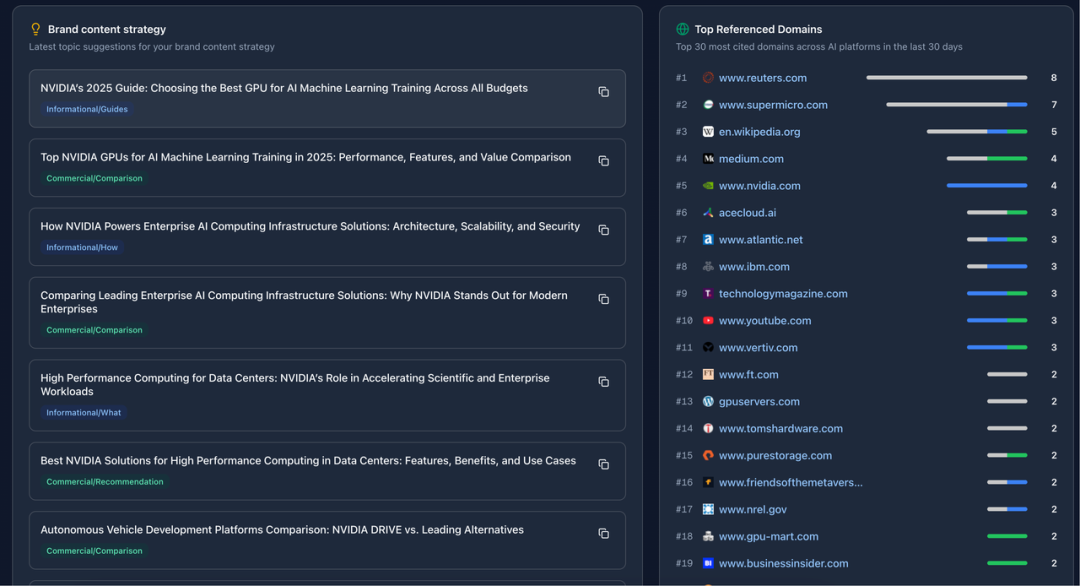
Task: Click the tomshardware favicon
Action: tap(708, 428)
